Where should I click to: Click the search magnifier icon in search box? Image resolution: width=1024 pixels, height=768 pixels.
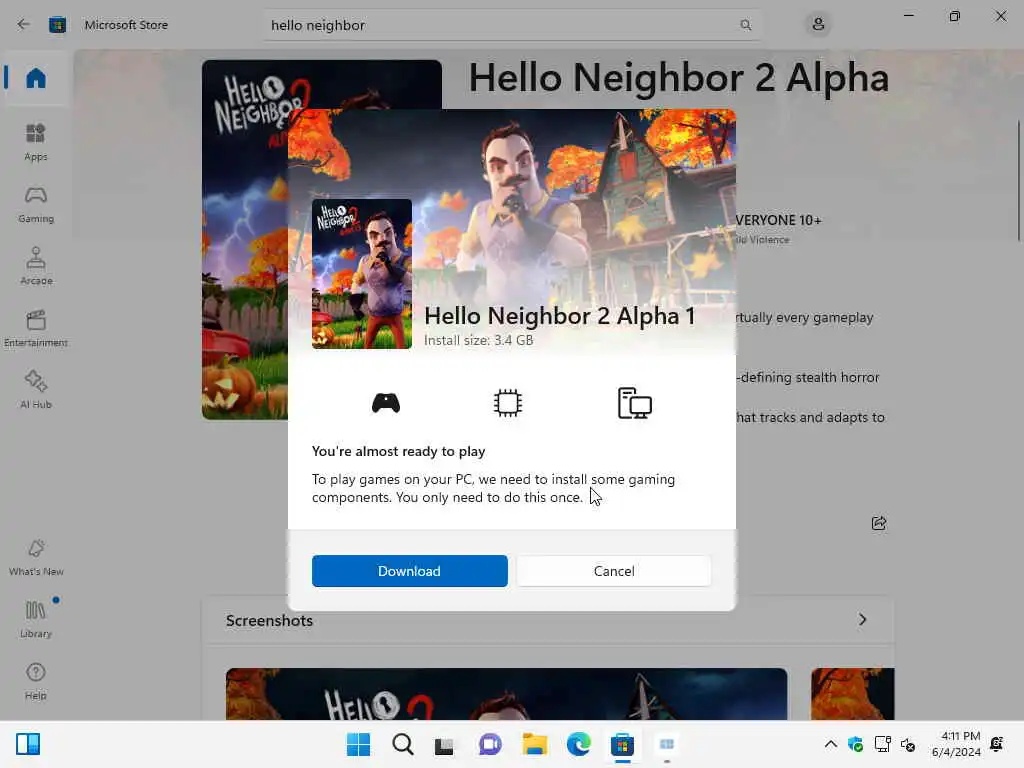[x=745, y=25]
